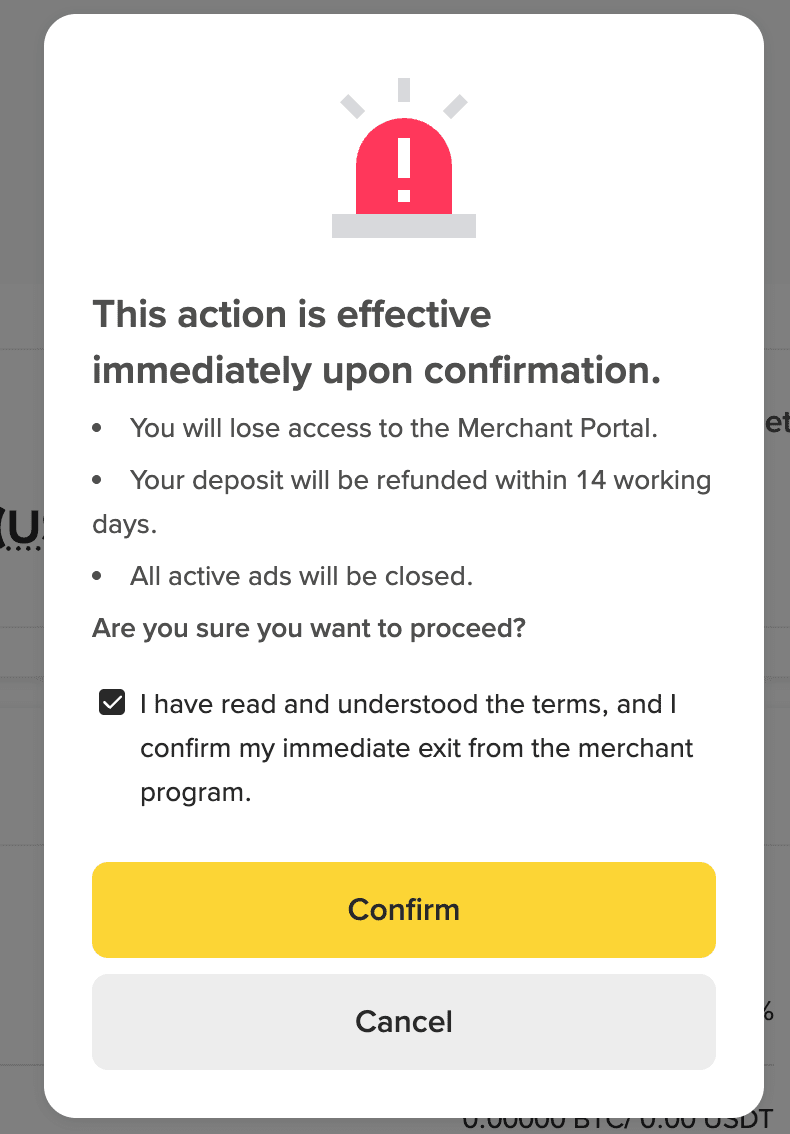Click the right light ray above the siren
Screen dimensions: 790x1134
click(455, 106)
